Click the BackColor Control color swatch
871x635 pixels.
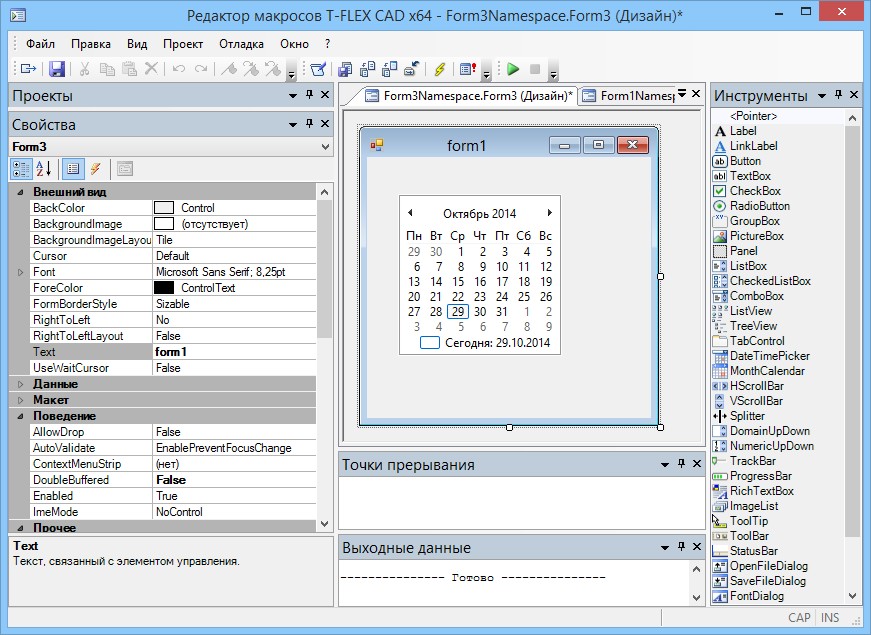click(164, 208)
